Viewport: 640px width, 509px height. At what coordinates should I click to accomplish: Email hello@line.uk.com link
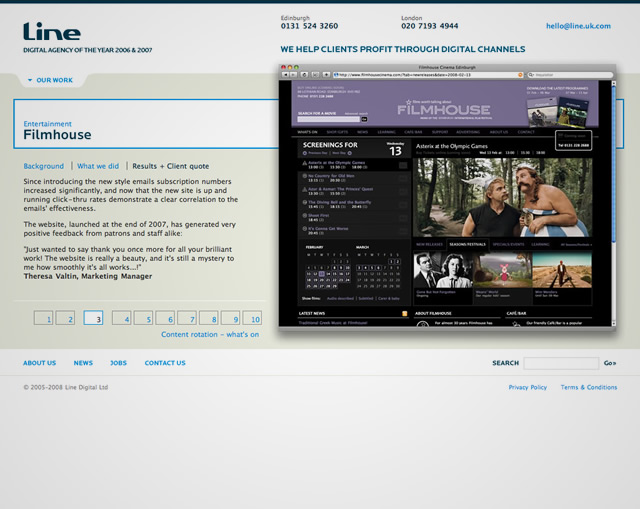click(578, 26)
